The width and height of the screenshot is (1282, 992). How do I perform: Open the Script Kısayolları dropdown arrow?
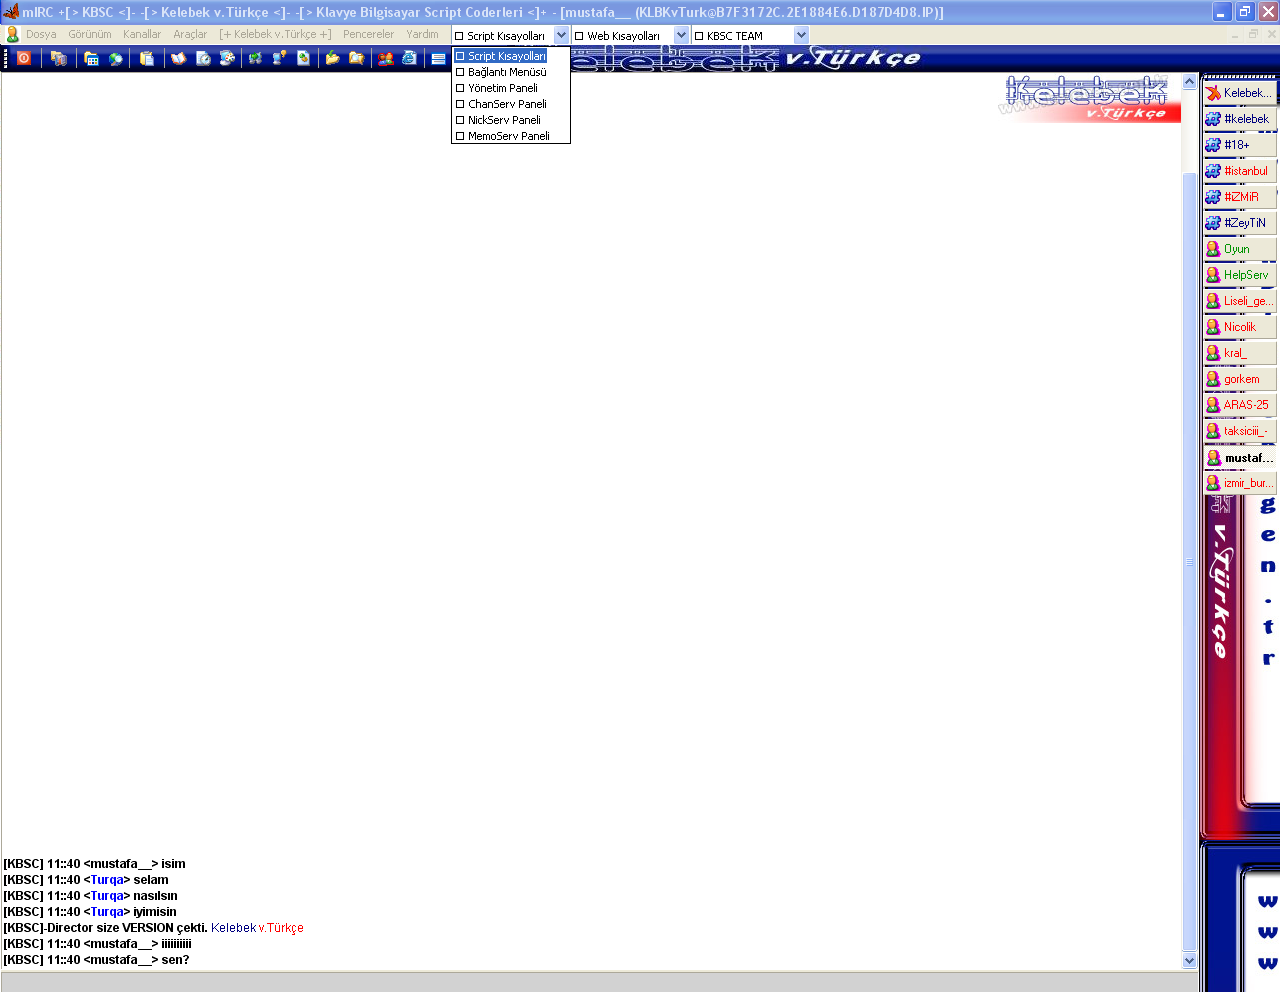561,35
